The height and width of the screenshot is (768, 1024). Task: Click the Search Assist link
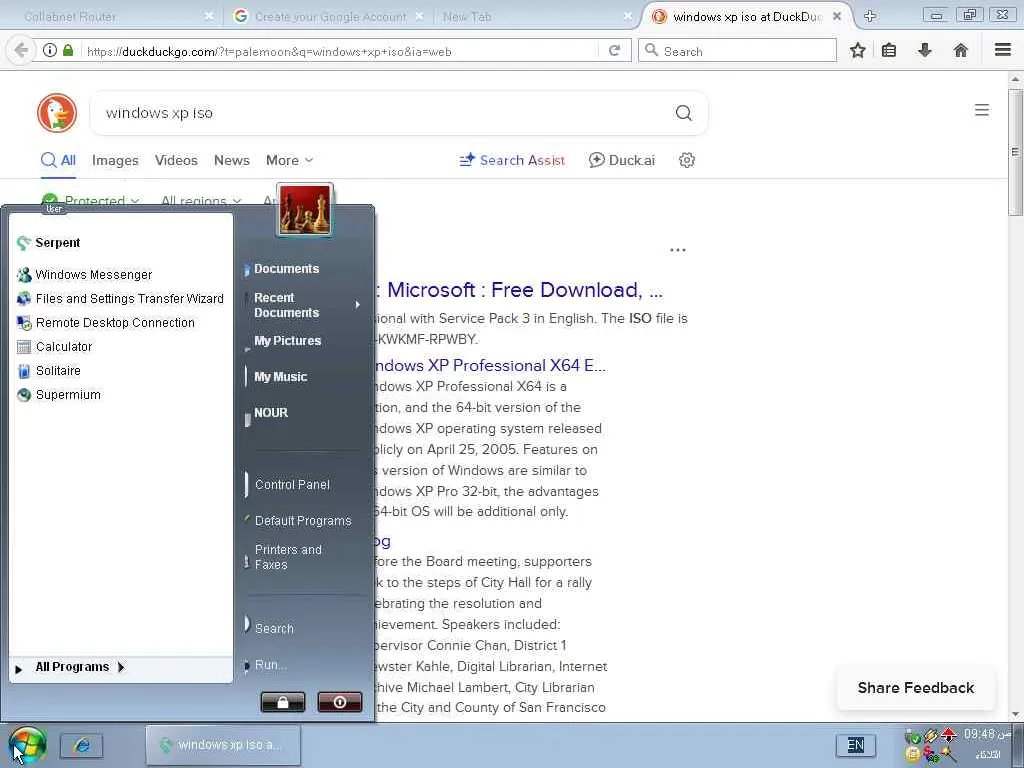pyautogui.click(x=513, y=160)
